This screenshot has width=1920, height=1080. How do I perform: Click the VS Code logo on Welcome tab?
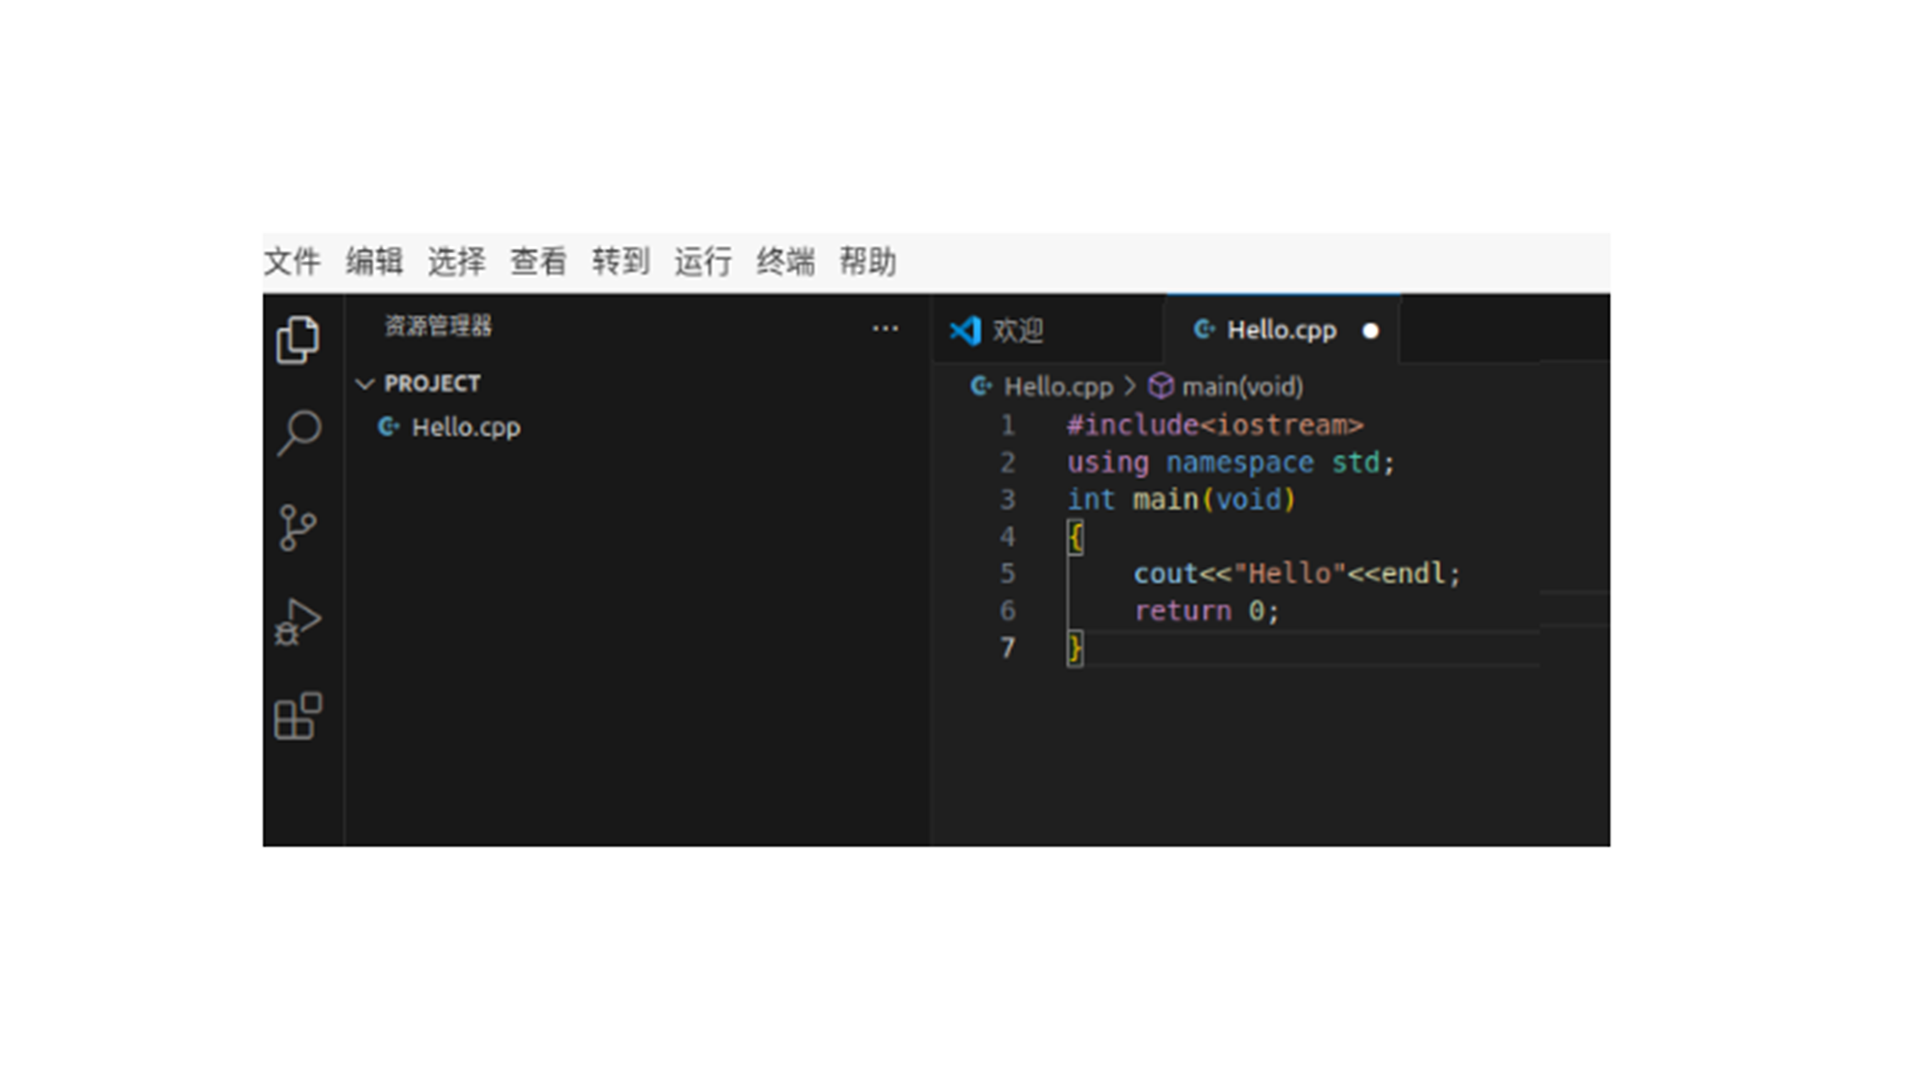click(x=965, y=330)
